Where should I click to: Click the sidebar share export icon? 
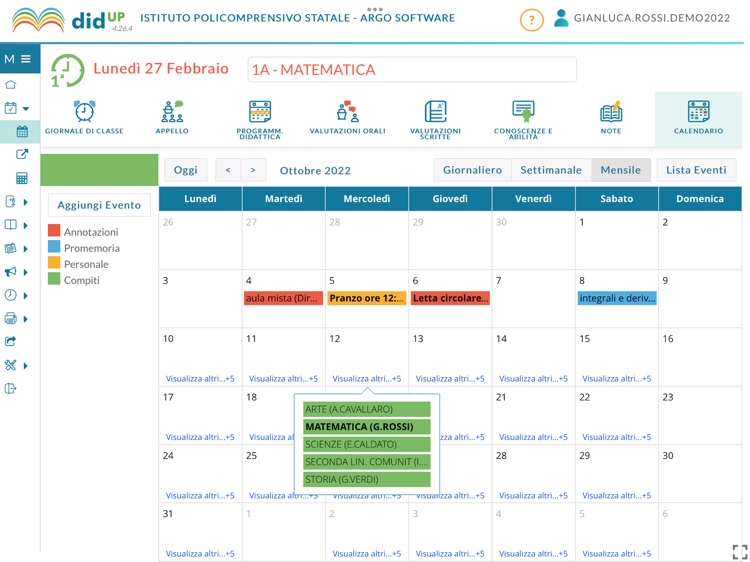11,341
